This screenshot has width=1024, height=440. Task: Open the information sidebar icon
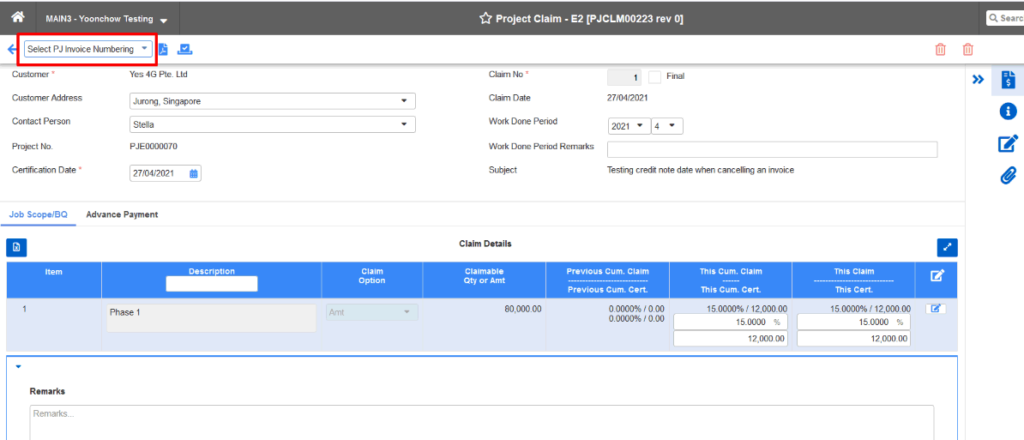click(1008, 112)
